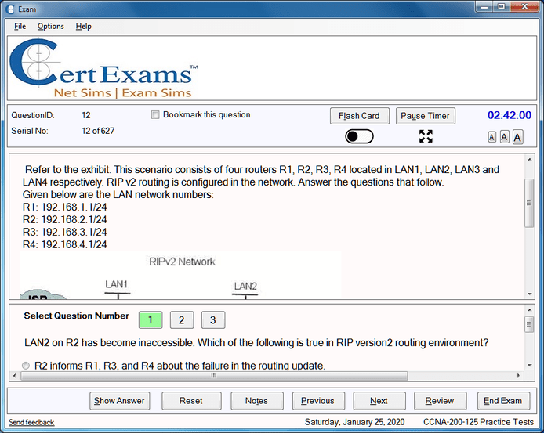This screenshot has height=433, width=544.
Task: Click the answer pane vertical scrollbar thumb
Action: 529,324
